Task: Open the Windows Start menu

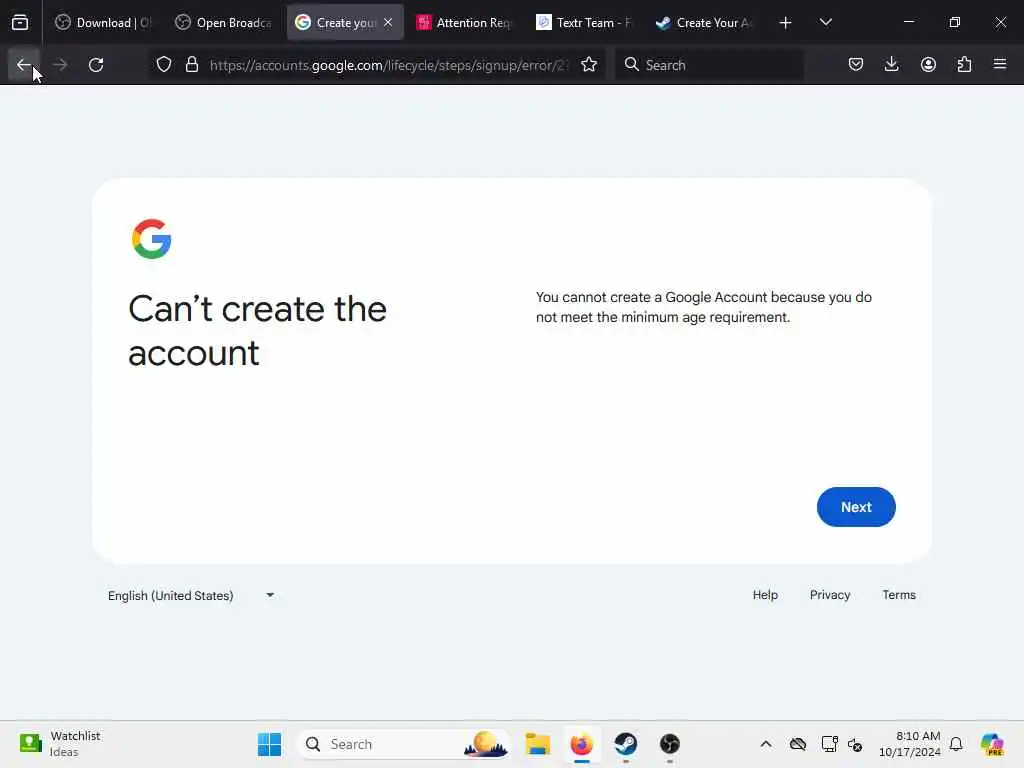Action: (x=269, y=744)
